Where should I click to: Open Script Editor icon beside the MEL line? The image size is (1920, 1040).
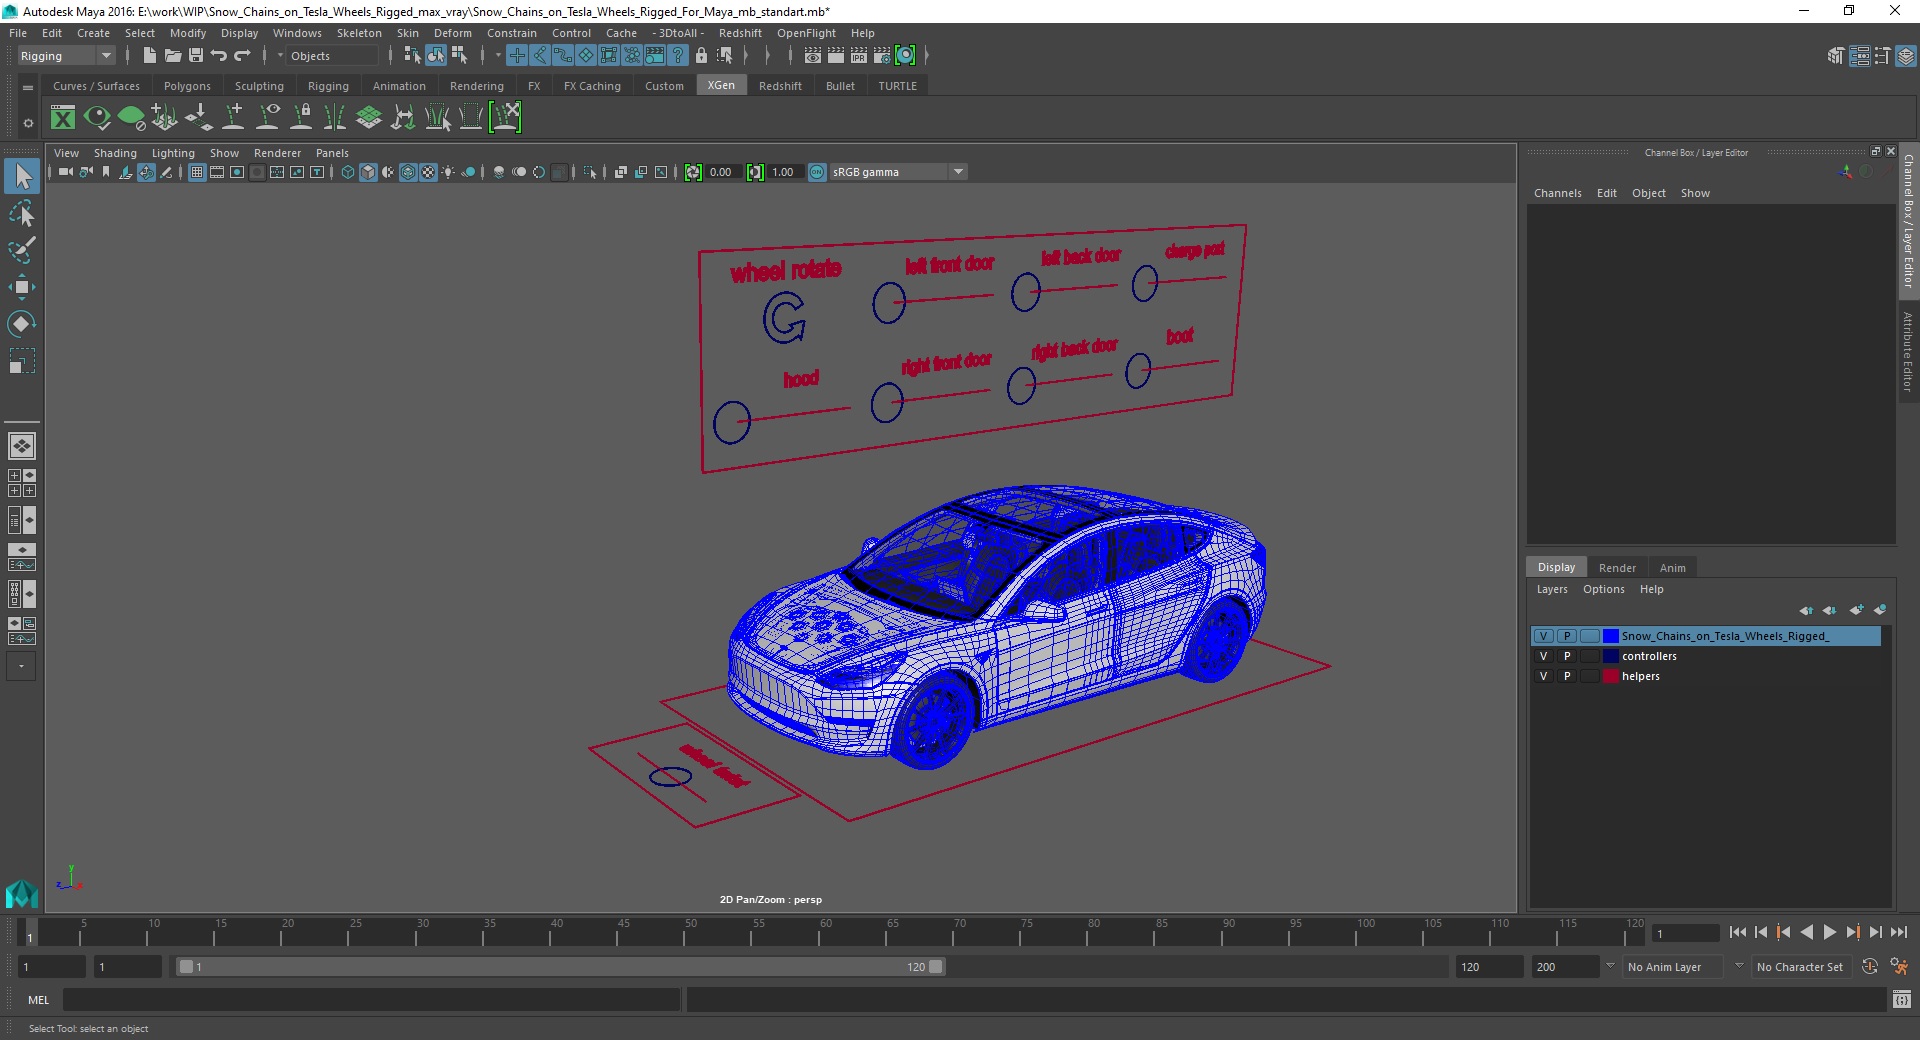click(x=1902, y=999)
